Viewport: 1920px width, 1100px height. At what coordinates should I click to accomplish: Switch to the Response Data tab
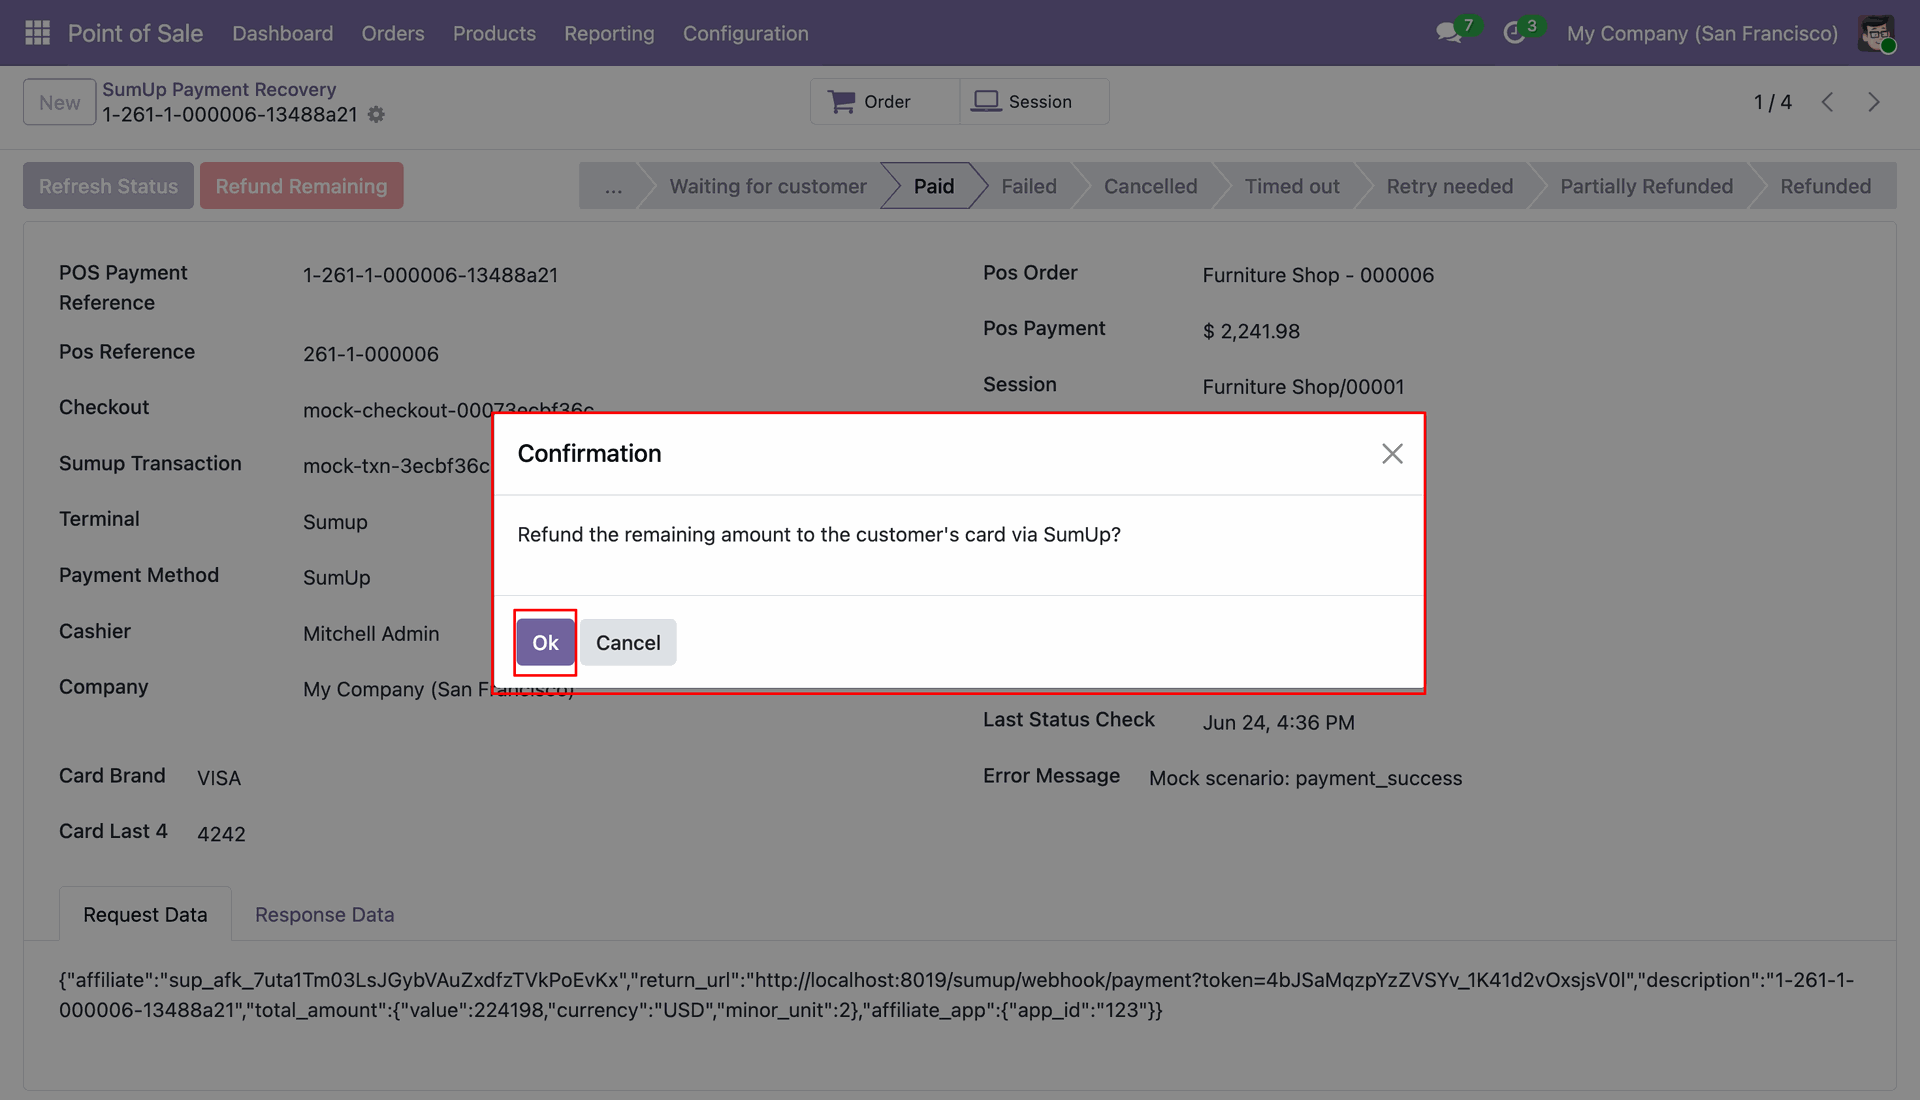[324, 914]
